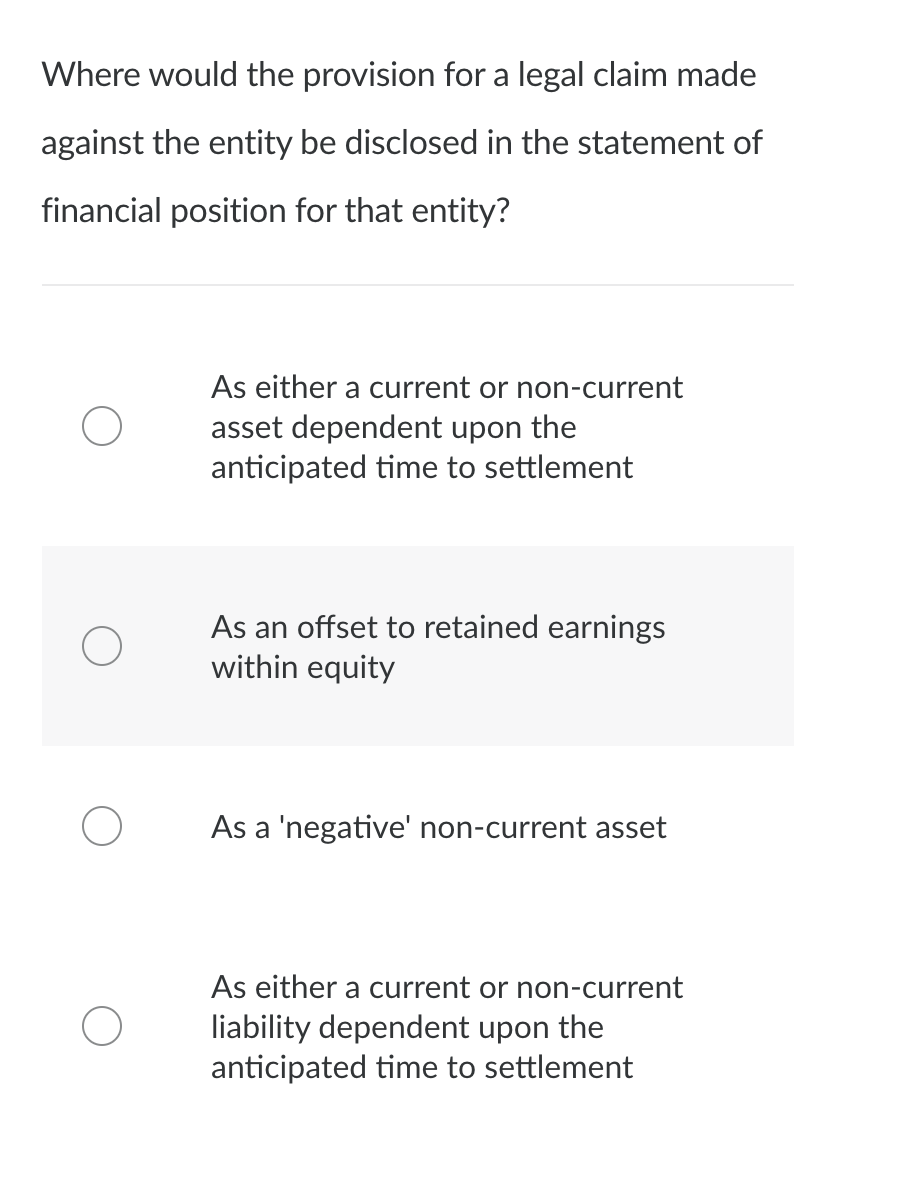908x1178 pixels.
Task: Select the radio button beside 'As an offset to retained earnings'
Action: pos(101,646)
